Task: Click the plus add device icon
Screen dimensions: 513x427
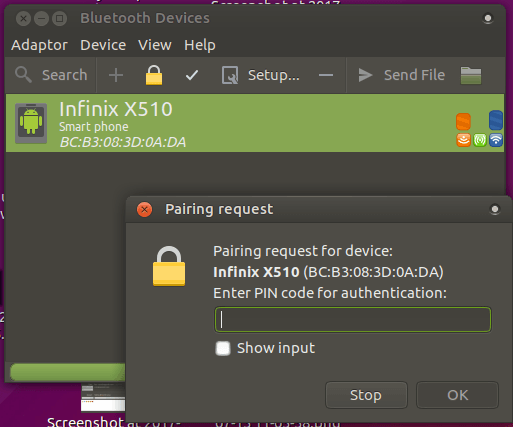Action: click(x=116, y=75)
